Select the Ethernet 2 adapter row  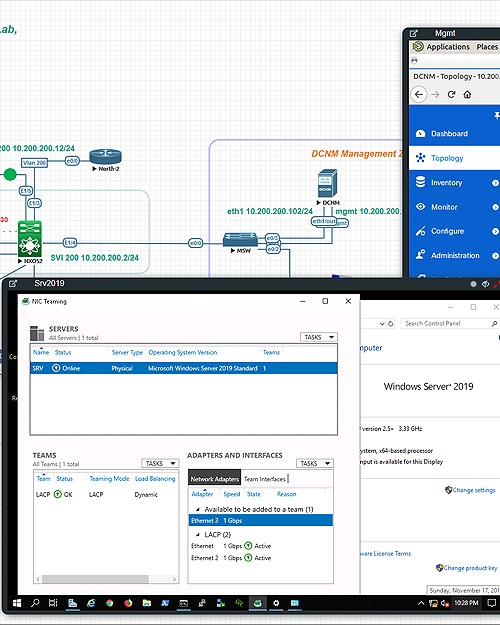[x=260, y=558]
